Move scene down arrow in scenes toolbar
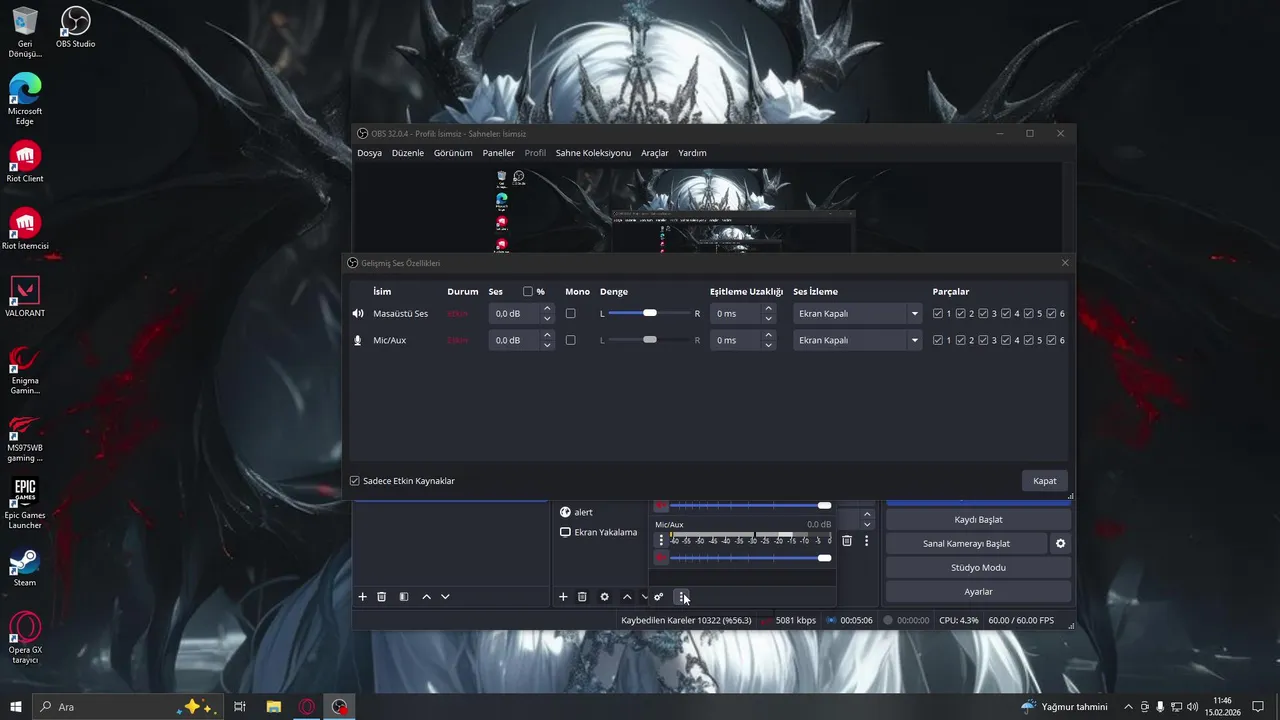1280x720 pixels. tap(445, 597)
